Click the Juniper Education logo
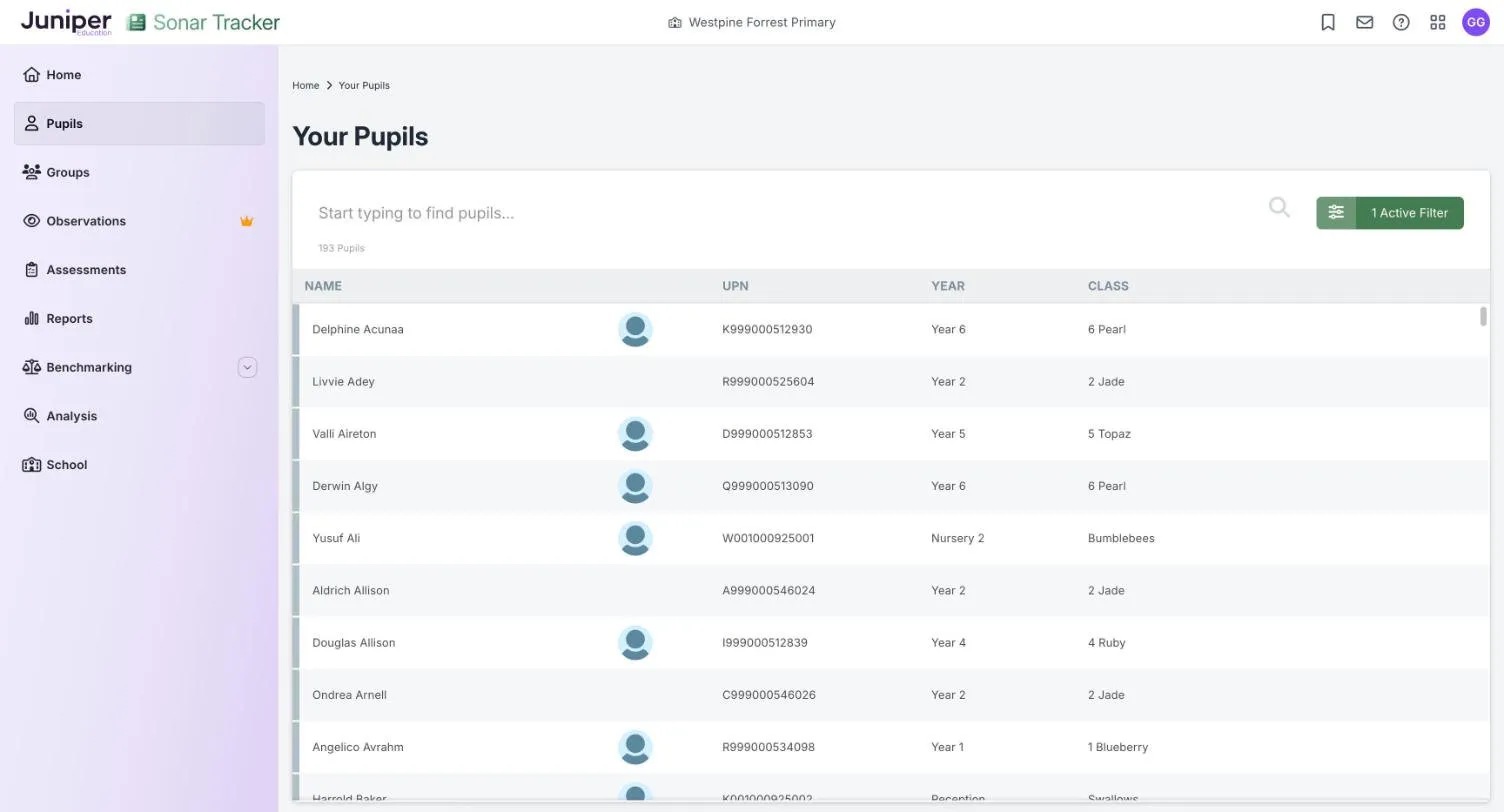 coord(66,22)
